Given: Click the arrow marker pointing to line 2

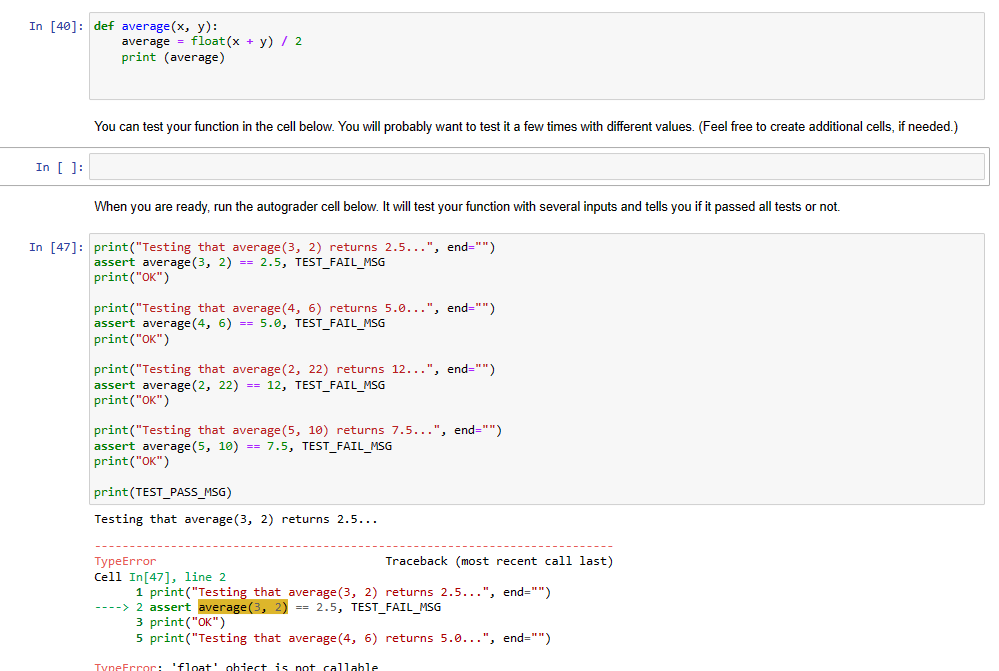Looking at the screenshot, I should [112, 606].
